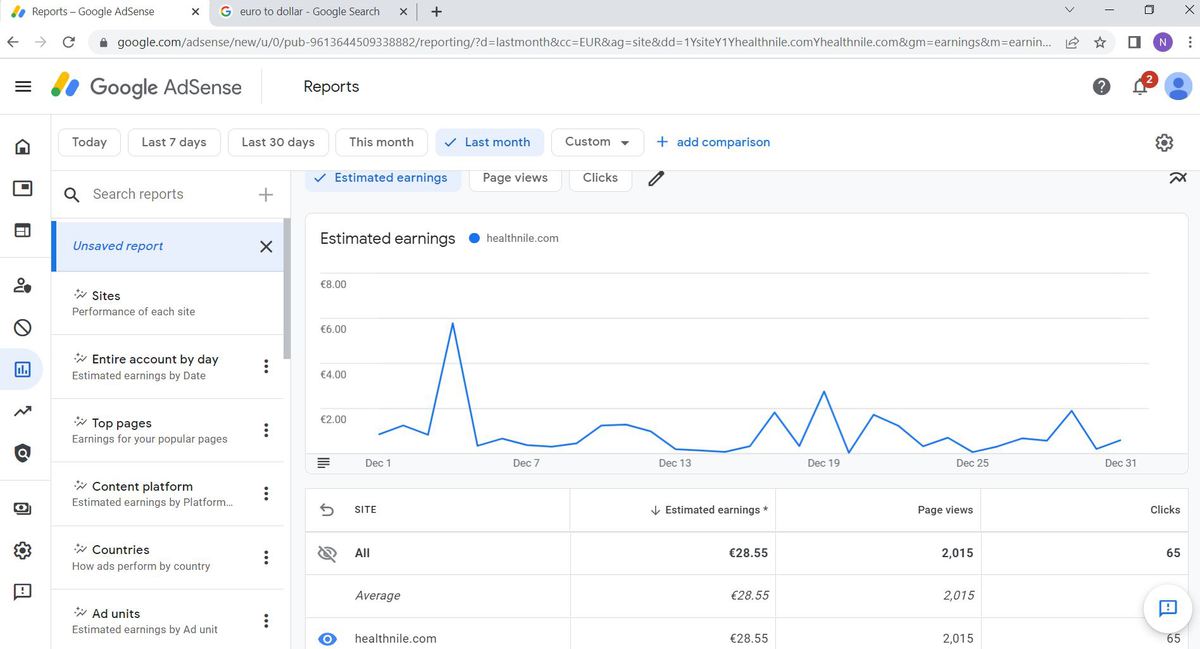1200x649 pixels.
Task: Open Feedback icon at sidebar bottom
Action: point(22,591)
